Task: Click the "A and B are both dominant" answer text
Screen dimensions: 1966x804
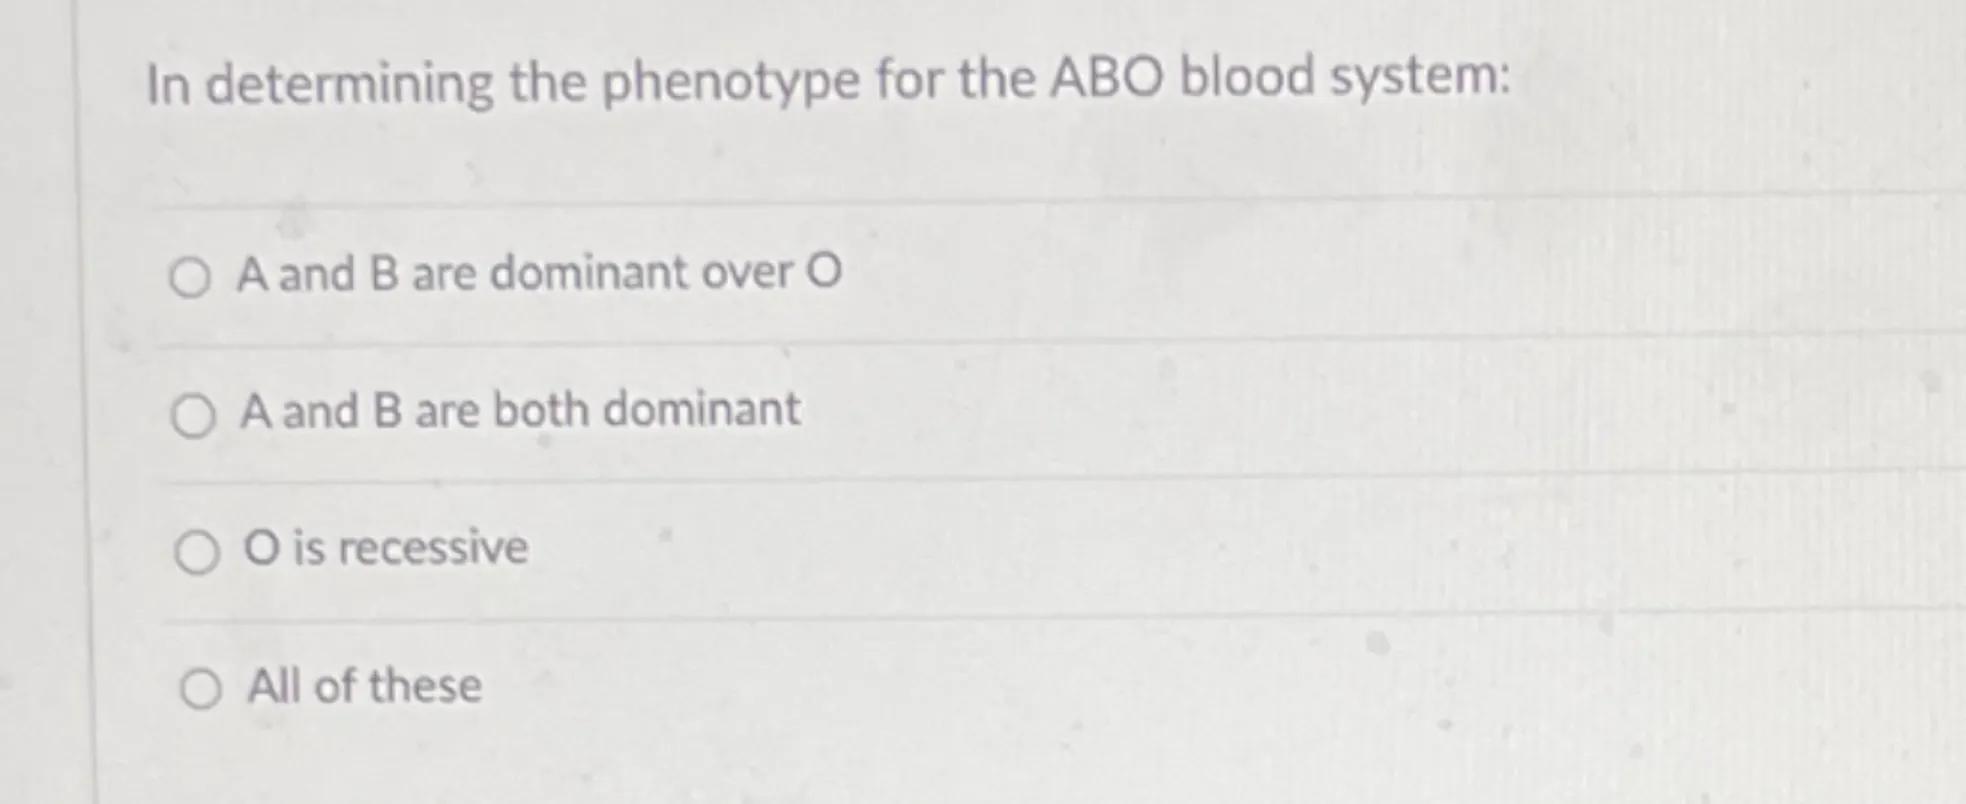Action: point(520,410)
